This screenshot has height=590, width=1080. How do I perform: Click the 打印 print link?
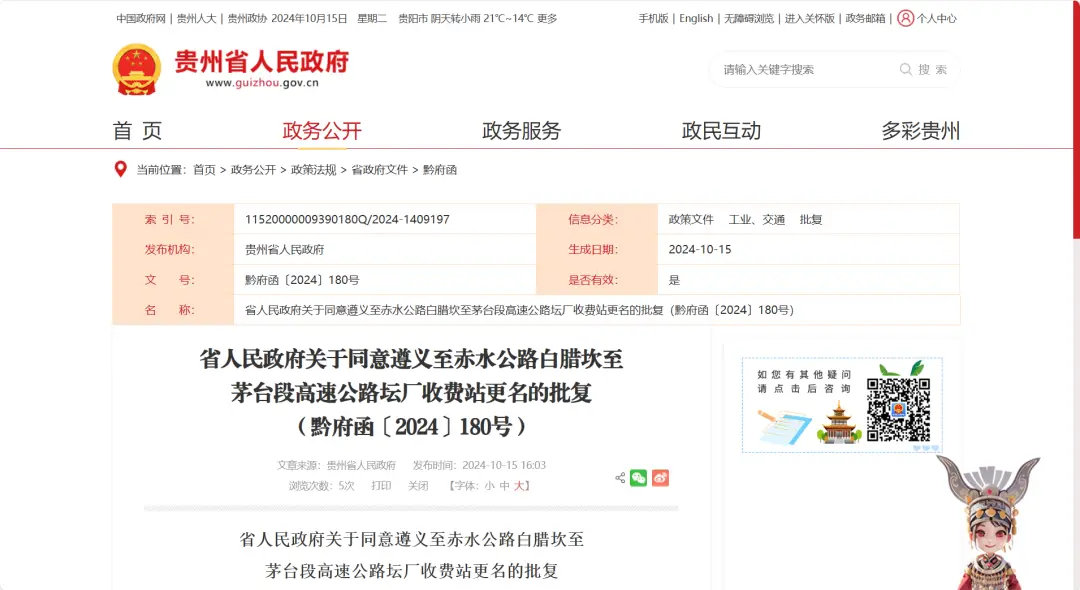(x=381, y=486)
